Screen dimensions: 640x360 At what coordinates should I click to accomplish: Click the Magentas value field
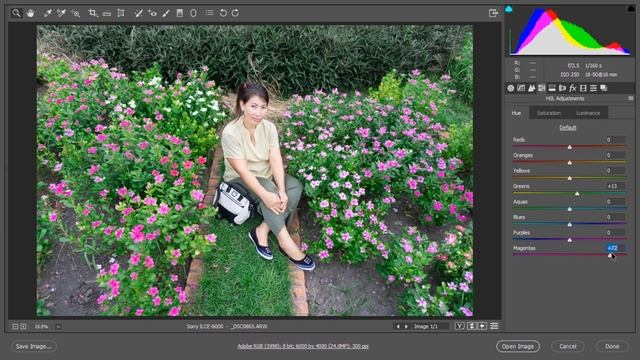pos(615,248)
